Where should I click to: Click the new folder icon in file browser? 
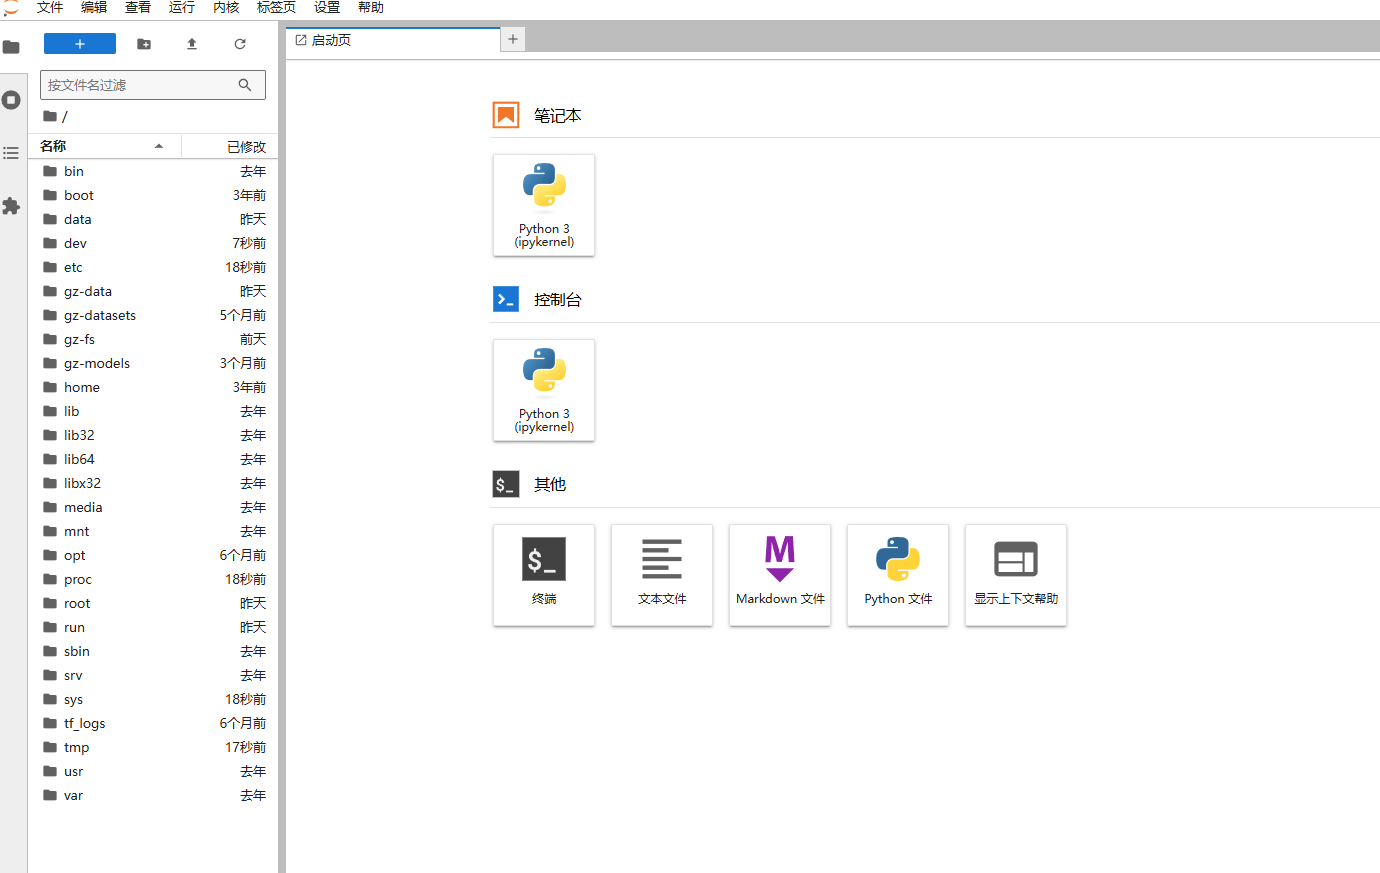point(144,44)
